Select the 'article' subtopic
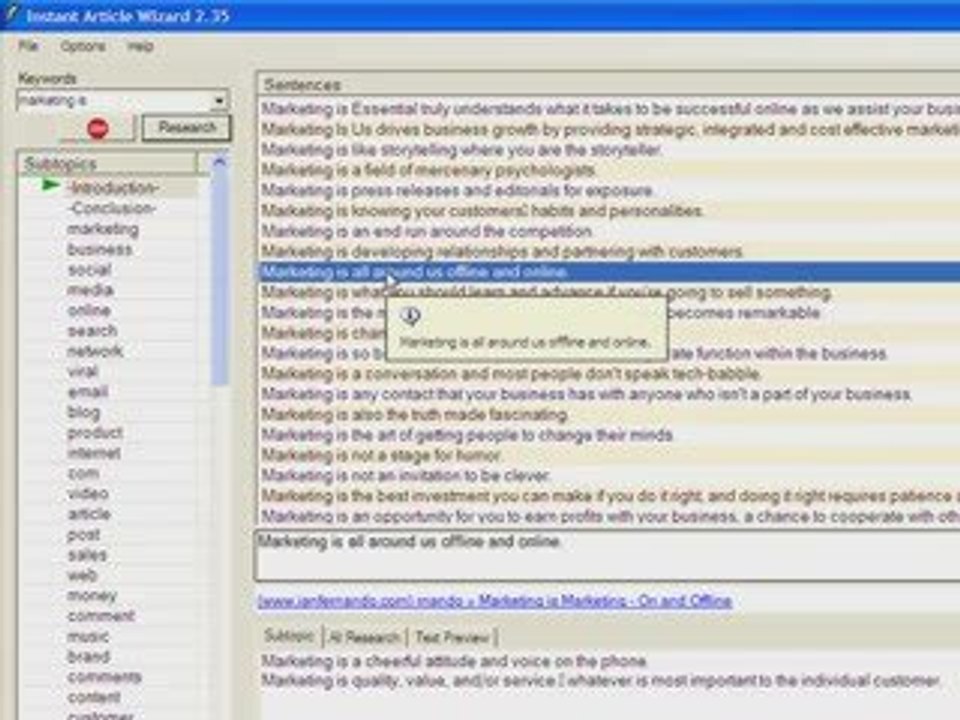Image resolution: width=960 pixels, height=720 pixels. click(89, 514)
